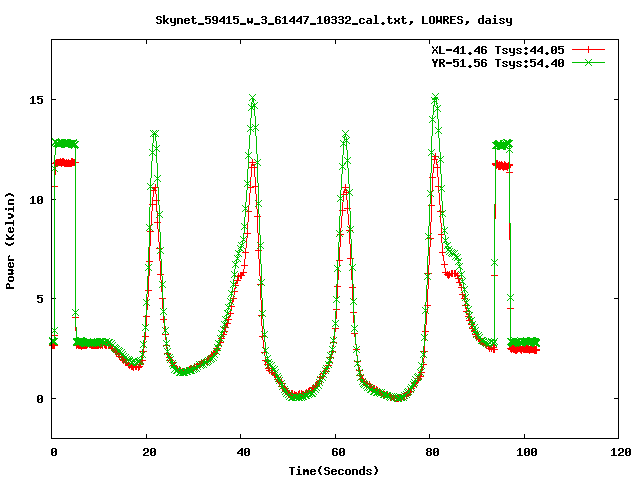Select the legend entry 'YR-51.56 Tsys:54.40'
Viewport: 640px width, 480px height.
(x=498, y=63)
